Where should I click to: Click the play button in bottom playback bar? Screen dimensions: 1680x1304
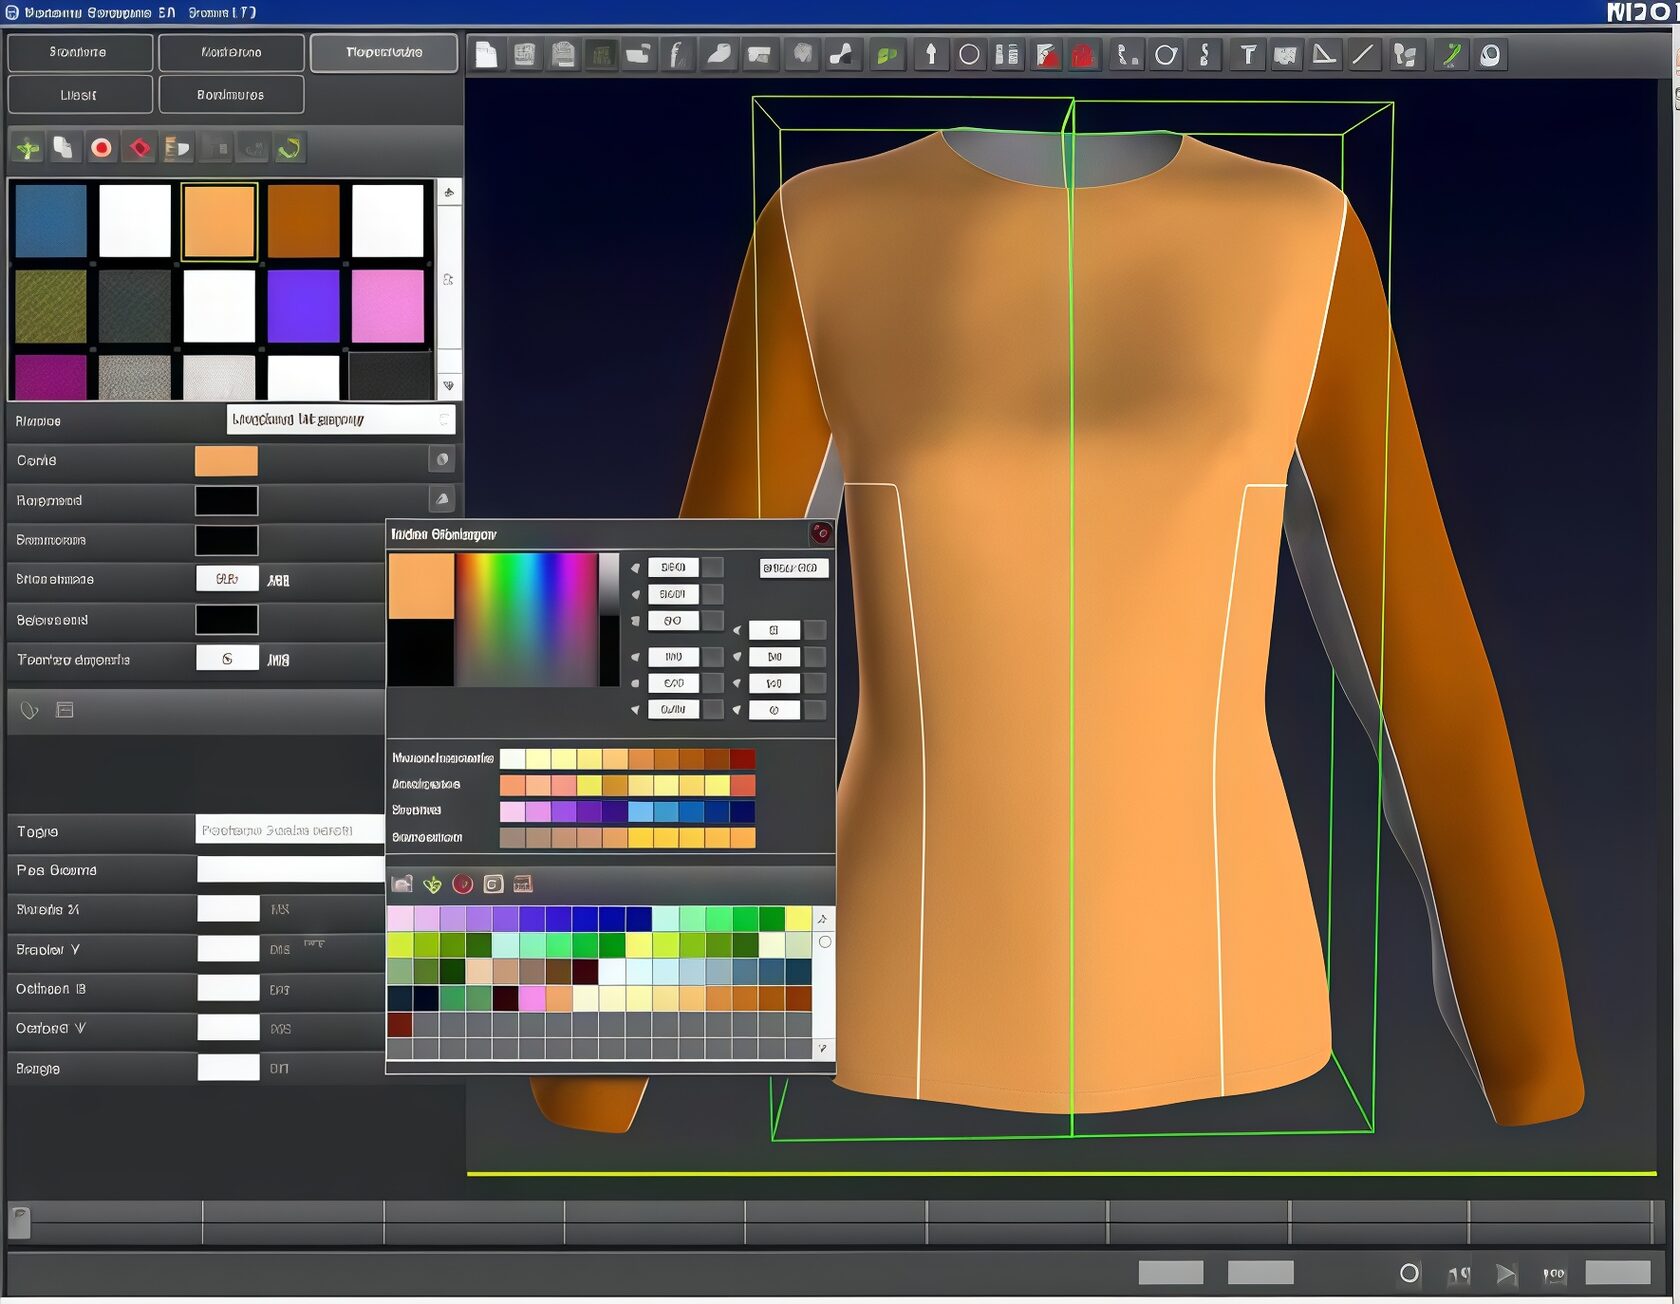(x=1505, y=1273)
